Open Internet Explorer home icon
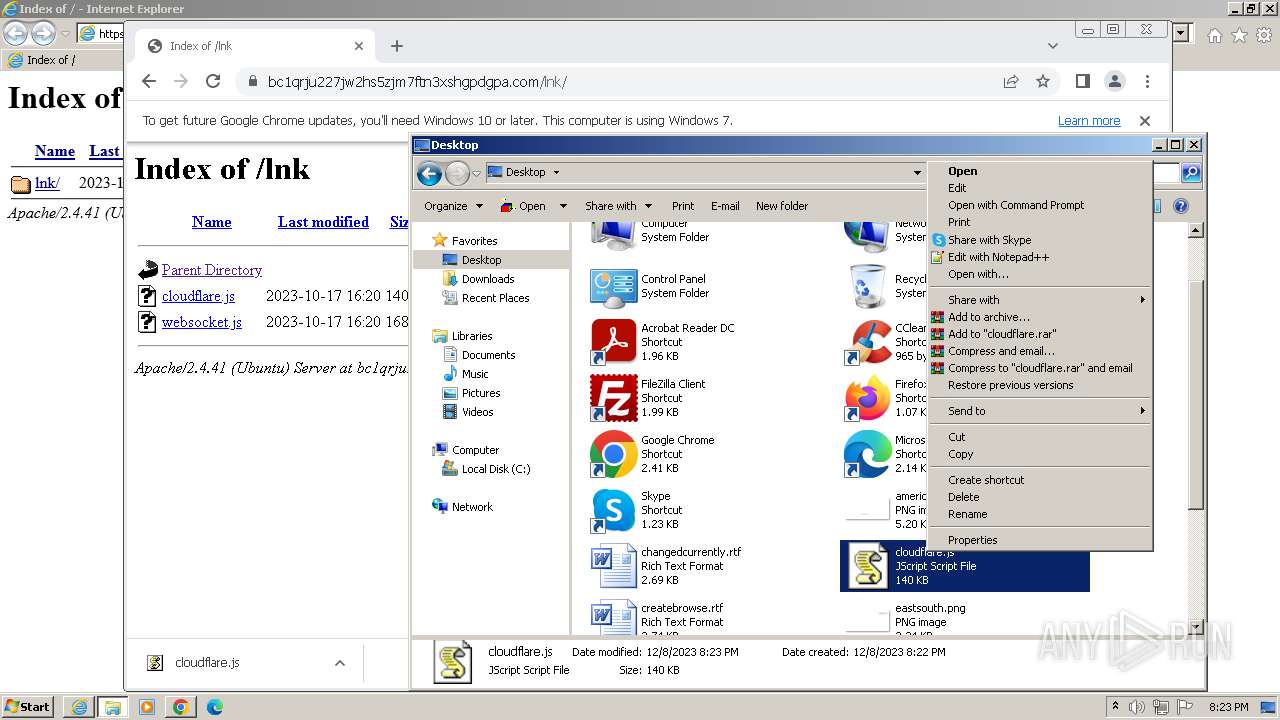This screenshot has height=720, width=1280. 1214,35
